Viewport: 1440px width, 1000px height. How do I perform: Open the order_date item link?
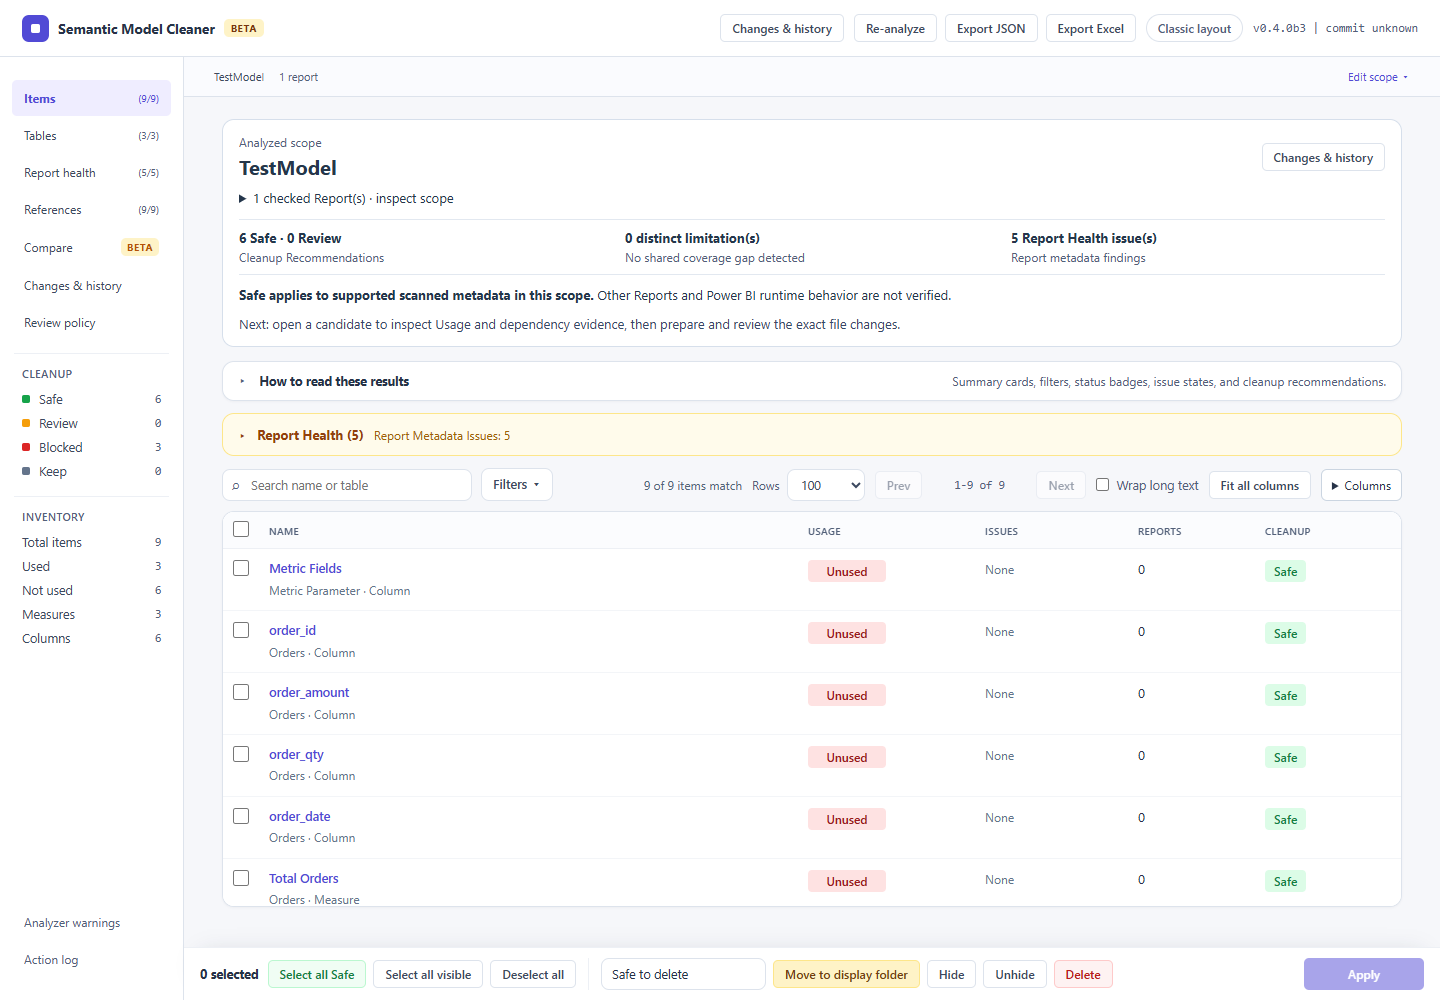[299, 816]
